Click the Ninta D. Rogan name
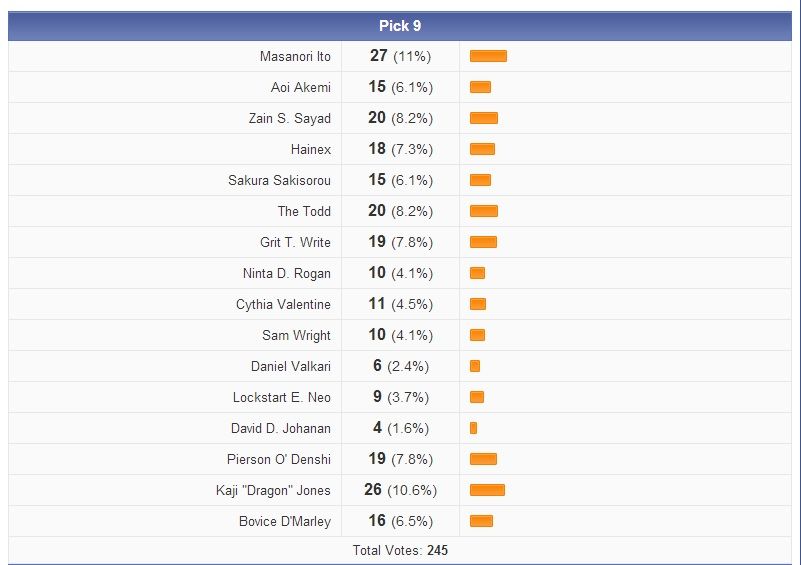This screenshot has height=565, width=801. click(x=286, y=274)
